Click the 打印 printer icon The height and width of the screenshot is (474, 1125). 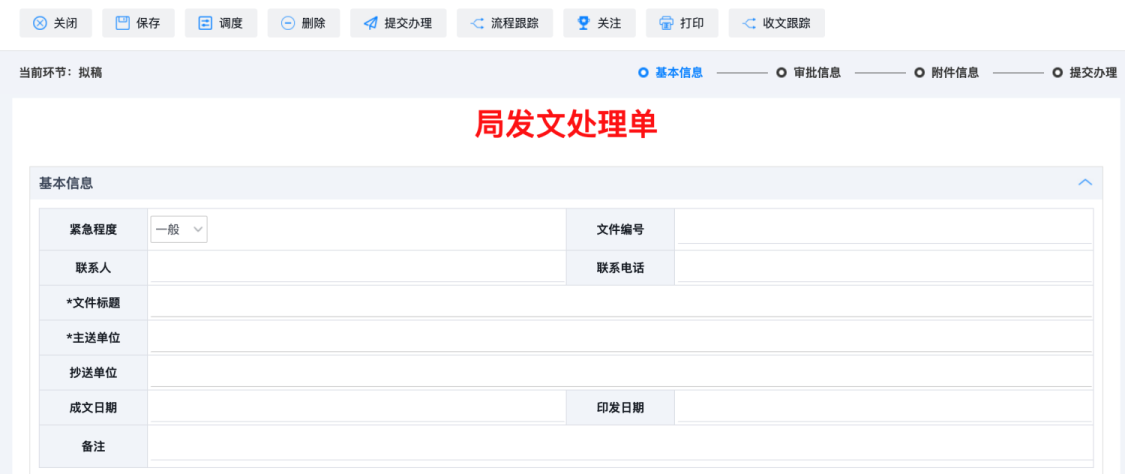666,23
